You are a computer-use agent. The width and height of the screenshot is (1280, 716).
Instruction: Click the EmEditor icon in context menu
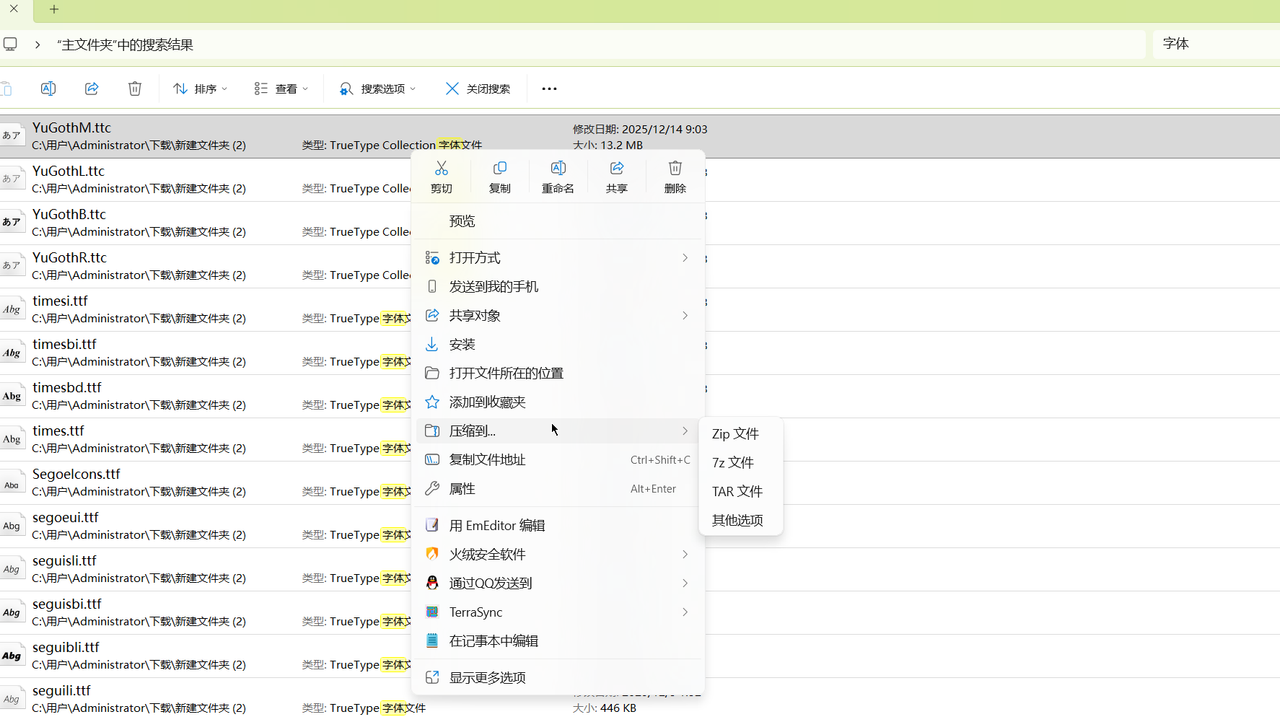(432, 525)
